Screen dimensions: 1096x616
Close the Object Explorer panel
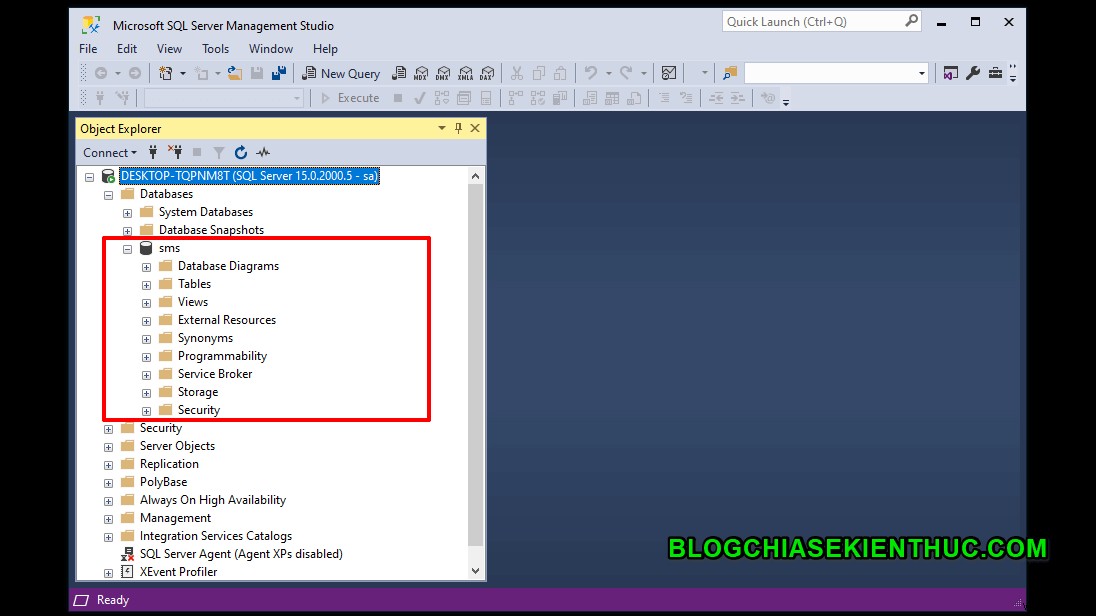475,128
